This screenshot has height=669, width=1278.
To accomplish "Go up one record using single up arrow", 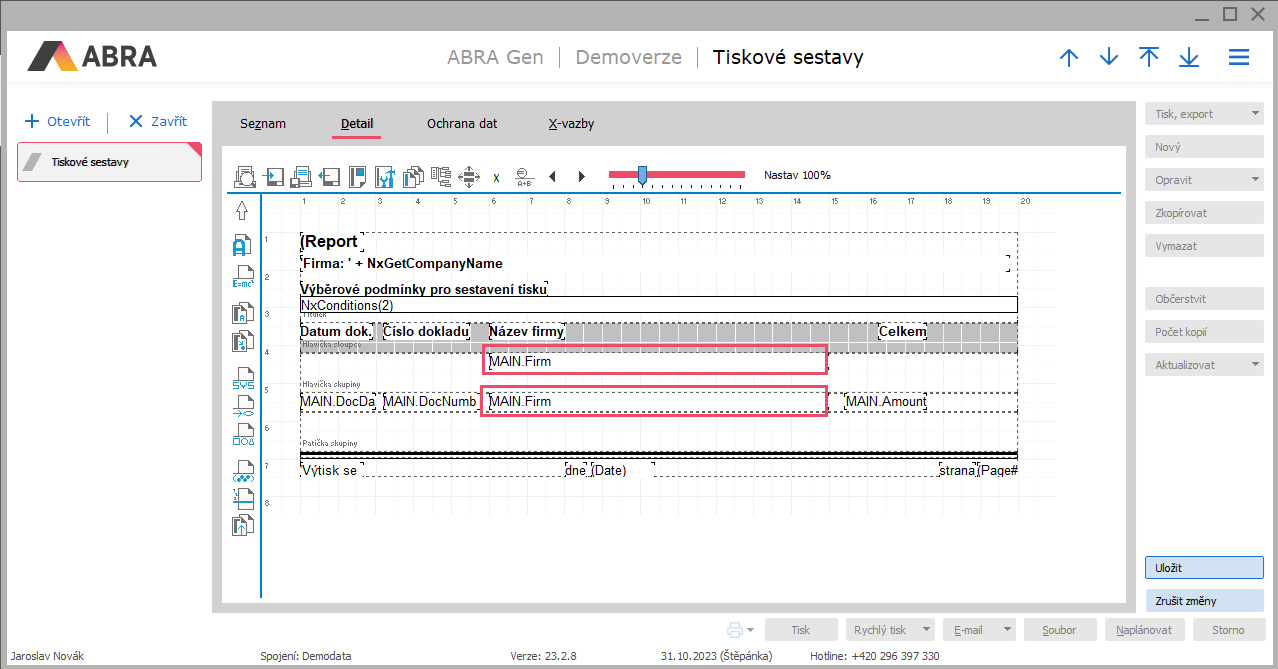I will pos(1069,57).
